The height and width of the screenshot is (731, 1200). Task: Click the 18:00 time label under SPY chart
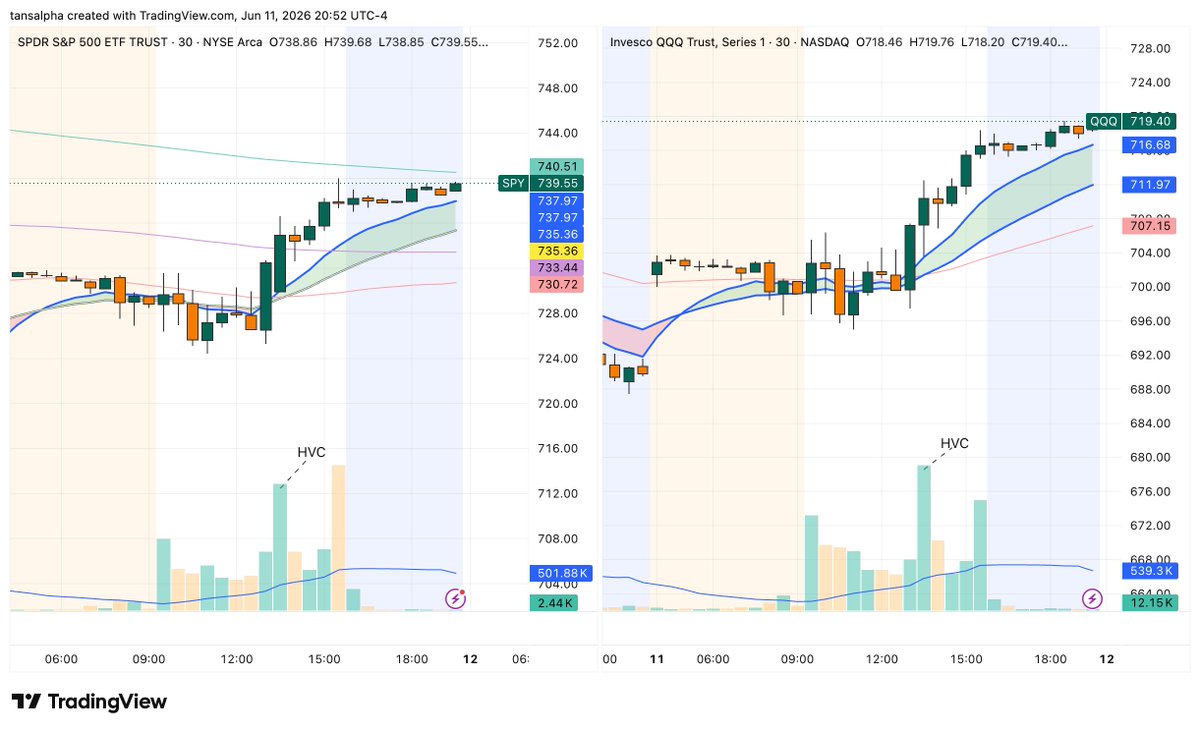pyautogui.click(x=412, y=660)
